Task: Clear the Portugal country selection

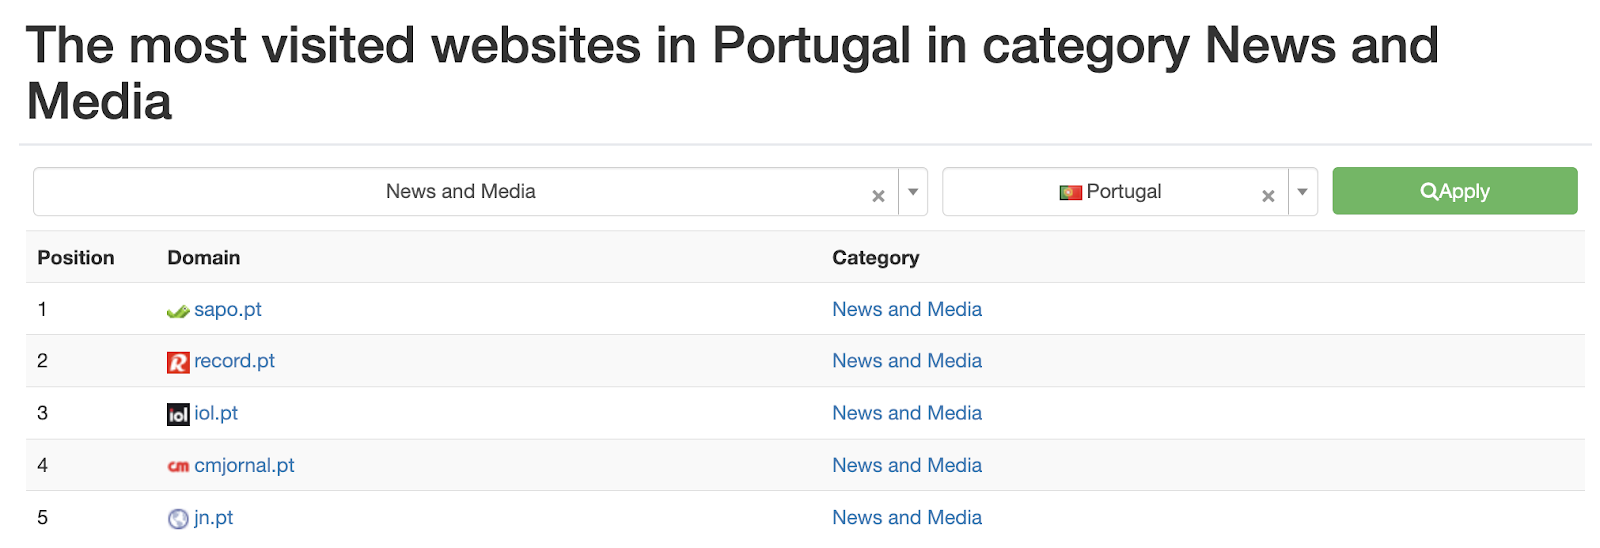Action: (x=1268, y=196)
